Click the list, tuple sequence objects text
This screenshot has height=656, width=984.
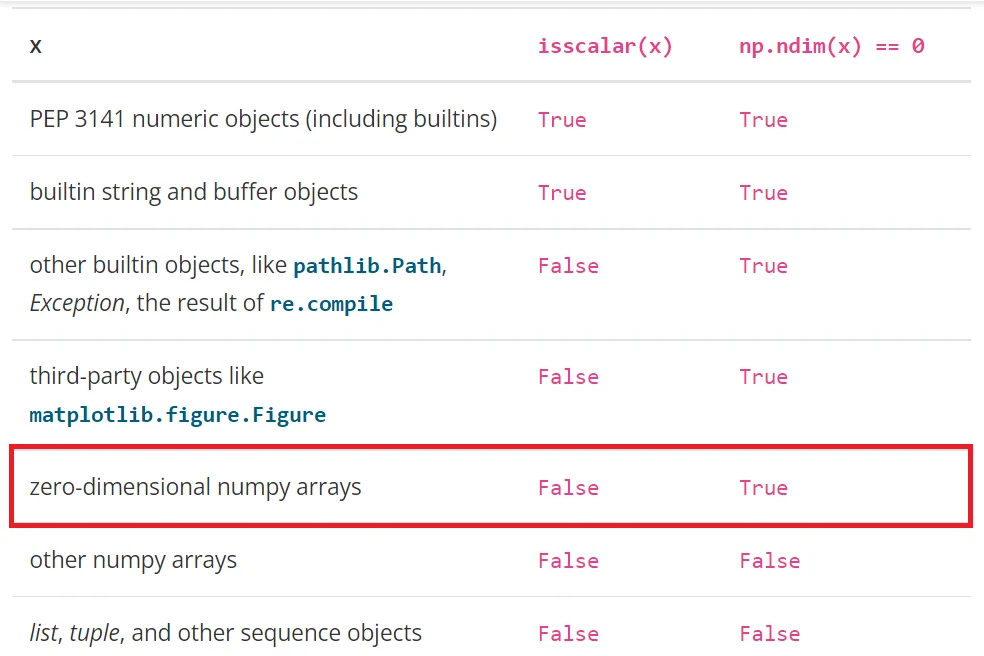pos(226,633)
